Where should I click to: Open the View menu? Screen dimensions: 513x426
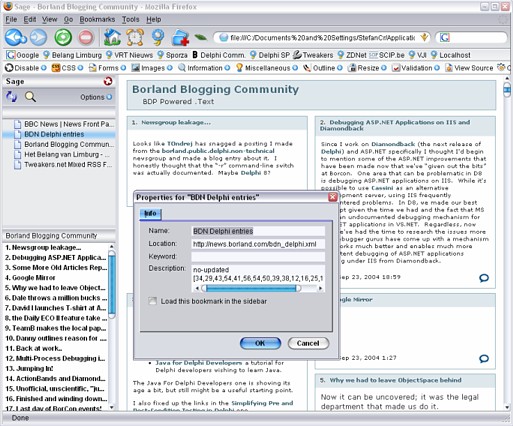[49, 19]
